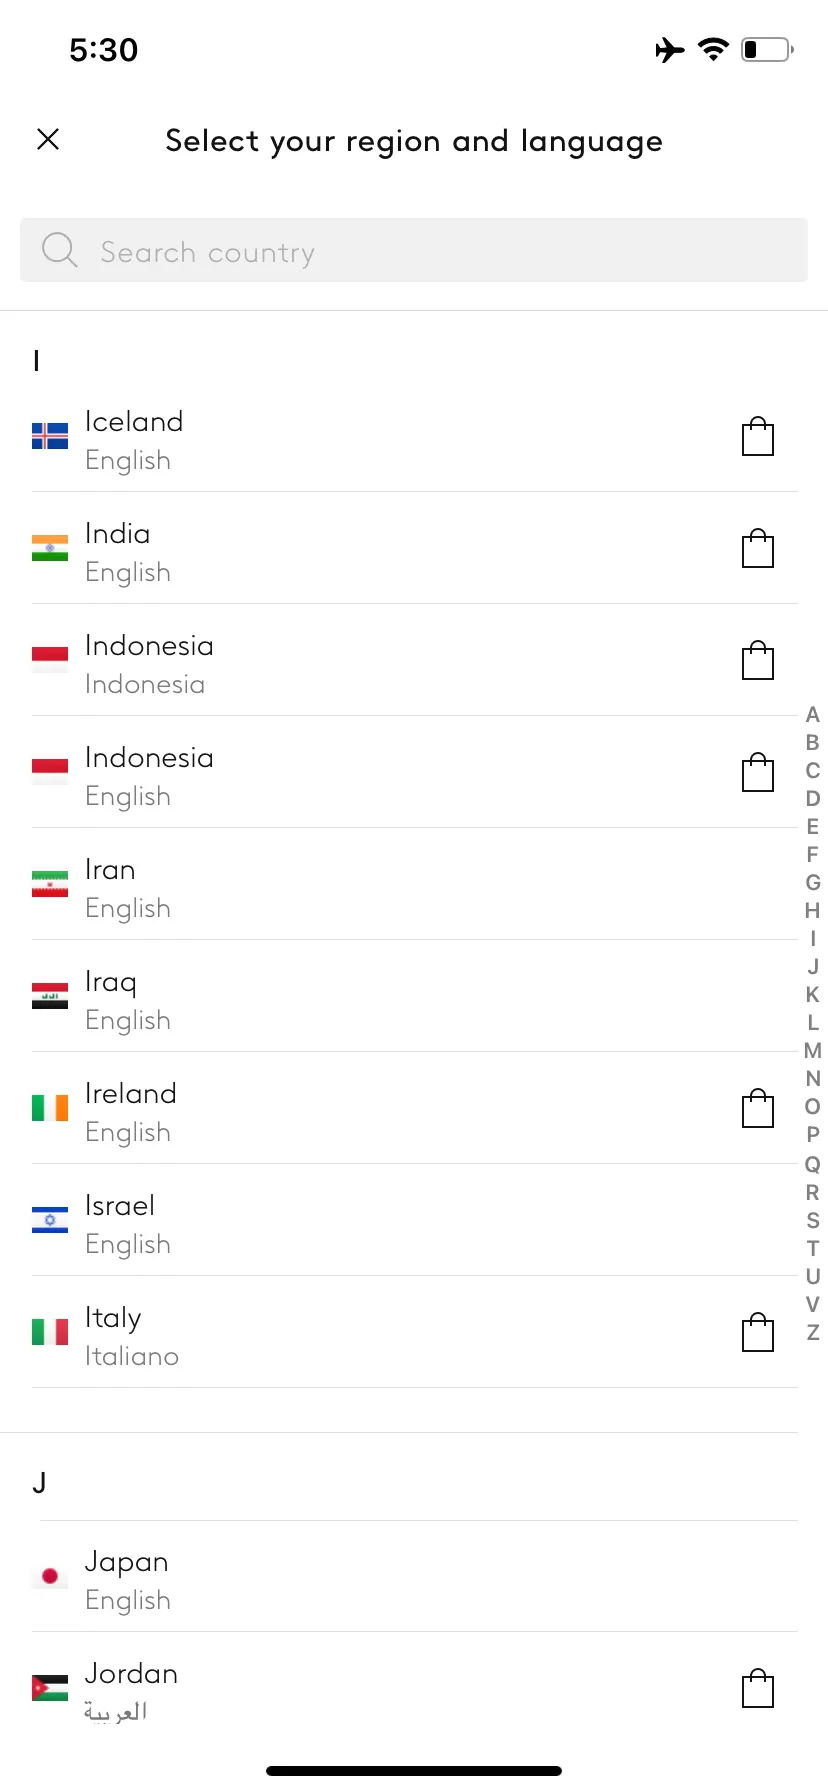828x1792 pixels.
Task: Tap shopping bag icon beside Italy
Action: 758,1332
